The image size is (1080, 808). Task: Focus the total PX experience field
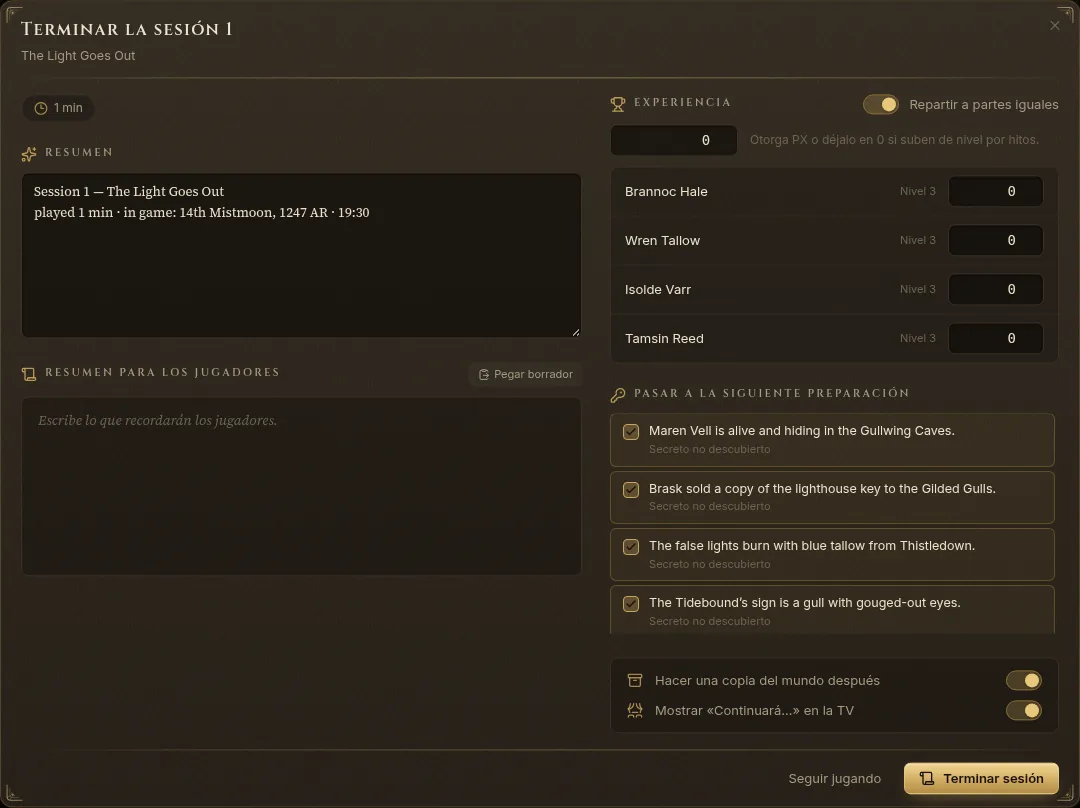click(x=674, y=140)
